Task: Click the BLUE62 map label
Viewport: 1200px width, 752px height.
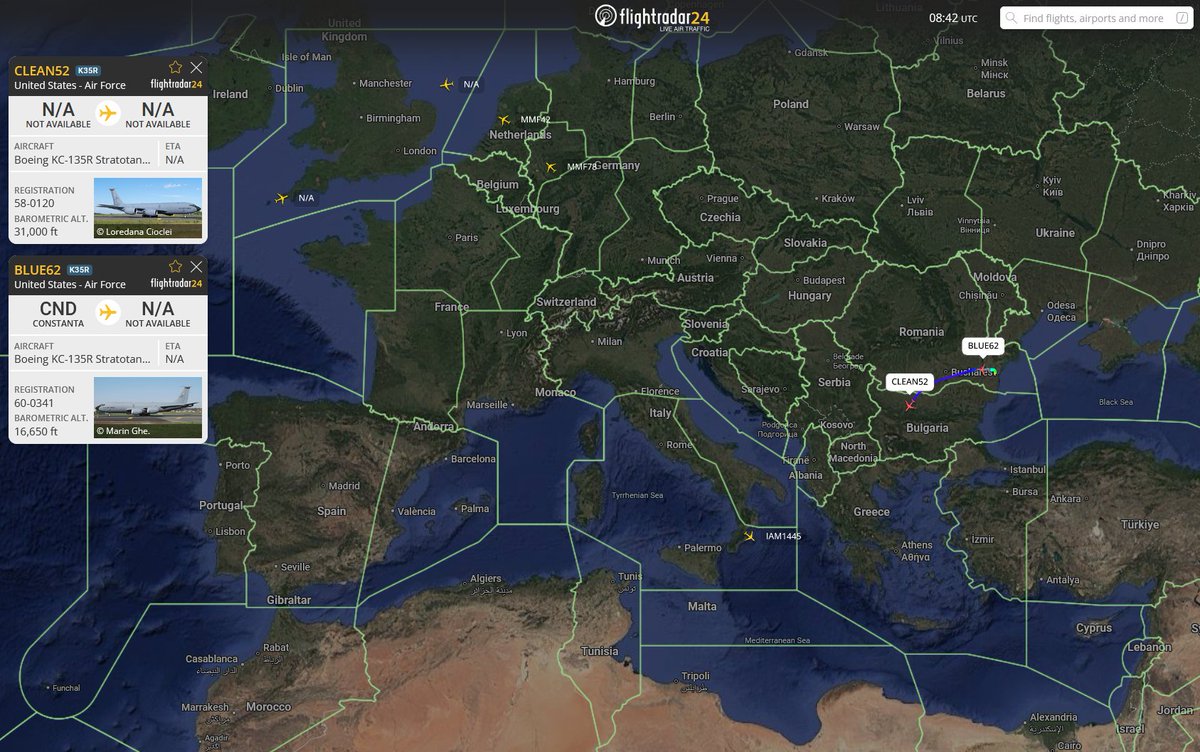Action: 982,346
